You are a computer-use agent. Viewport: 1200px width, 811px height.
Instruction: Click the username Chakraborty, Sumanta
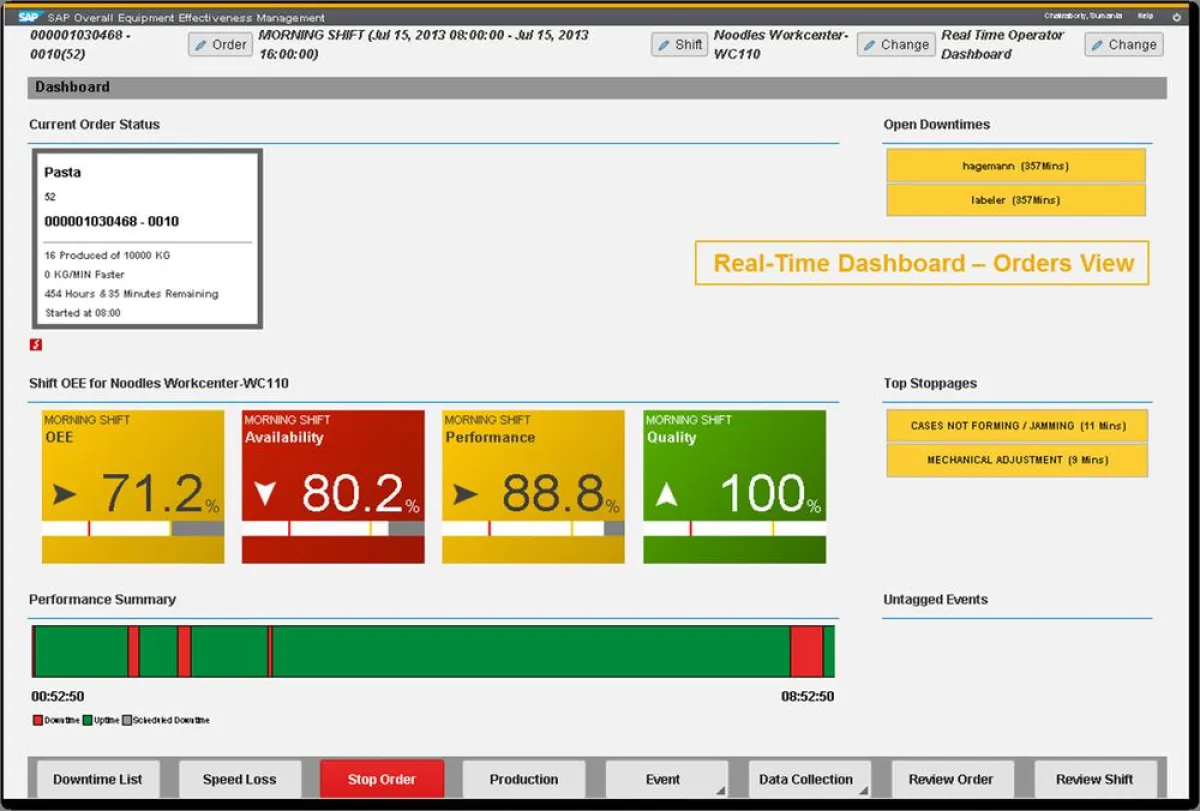(x=1085, y=17)
